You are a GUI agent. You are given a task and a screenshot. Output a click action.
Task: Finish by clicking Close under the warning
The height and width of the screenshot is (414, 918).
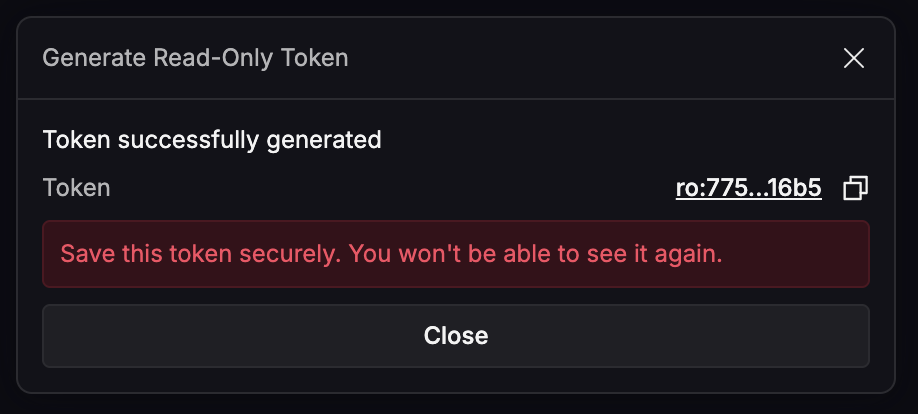[455, 335]
